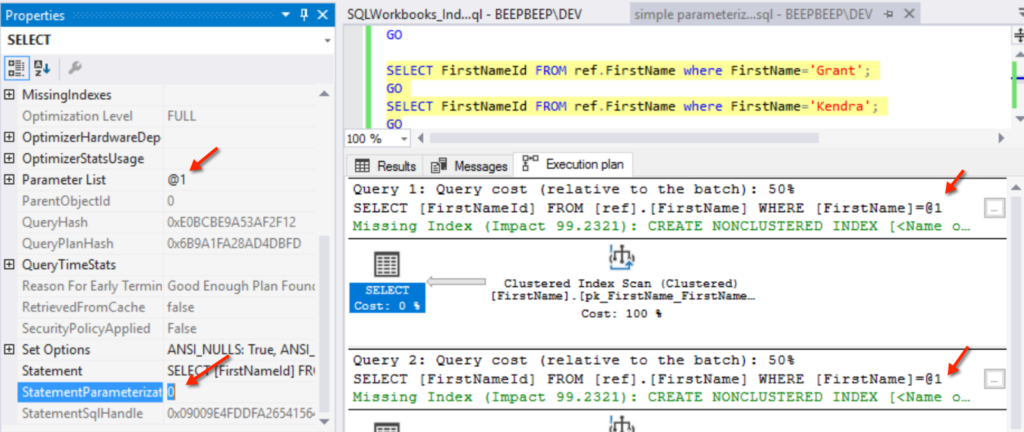Click the Categorized view icon in Properties
The height and width of the screenshot is (432, 1024).
(x=17, y=68)
